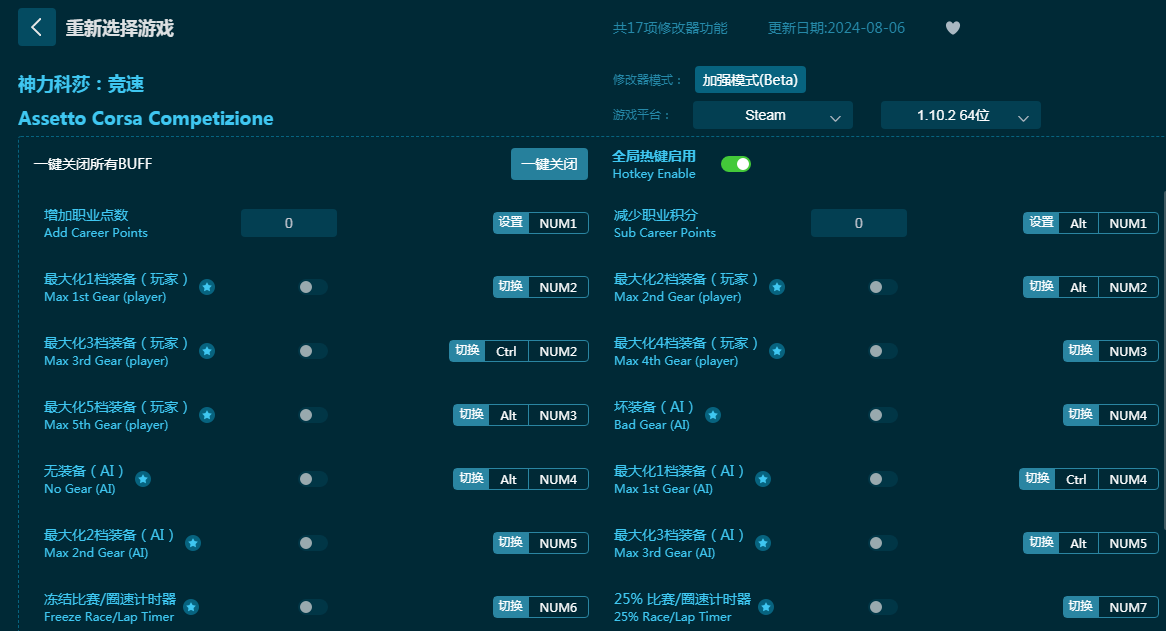Click star icon beside Bad Gear (AI)

tap(713, 415)
